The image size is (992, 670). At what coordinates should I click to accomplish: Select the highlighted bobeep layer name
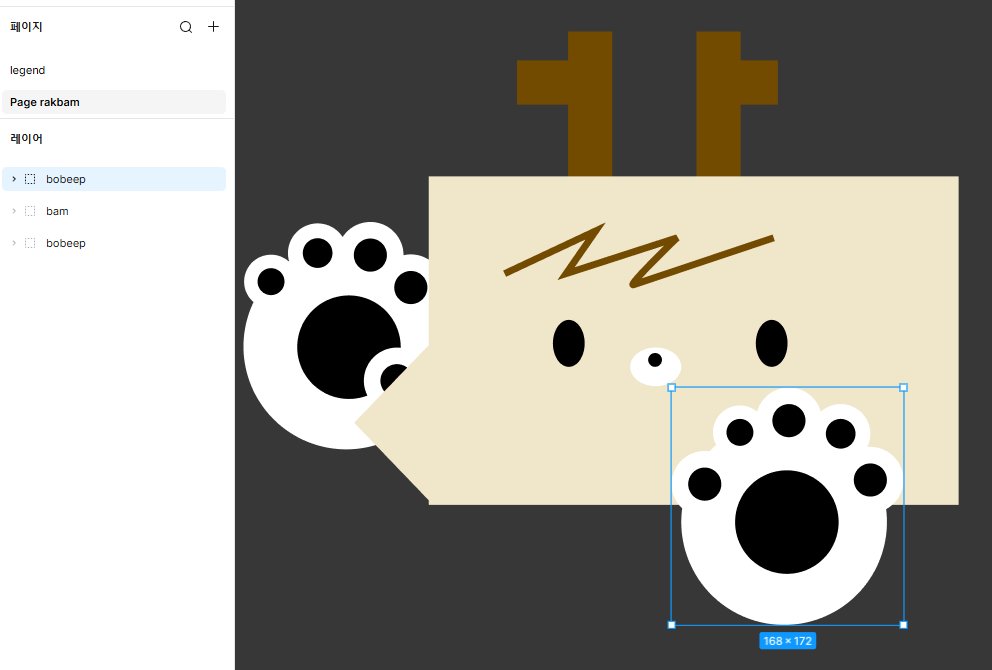(66, 179)
